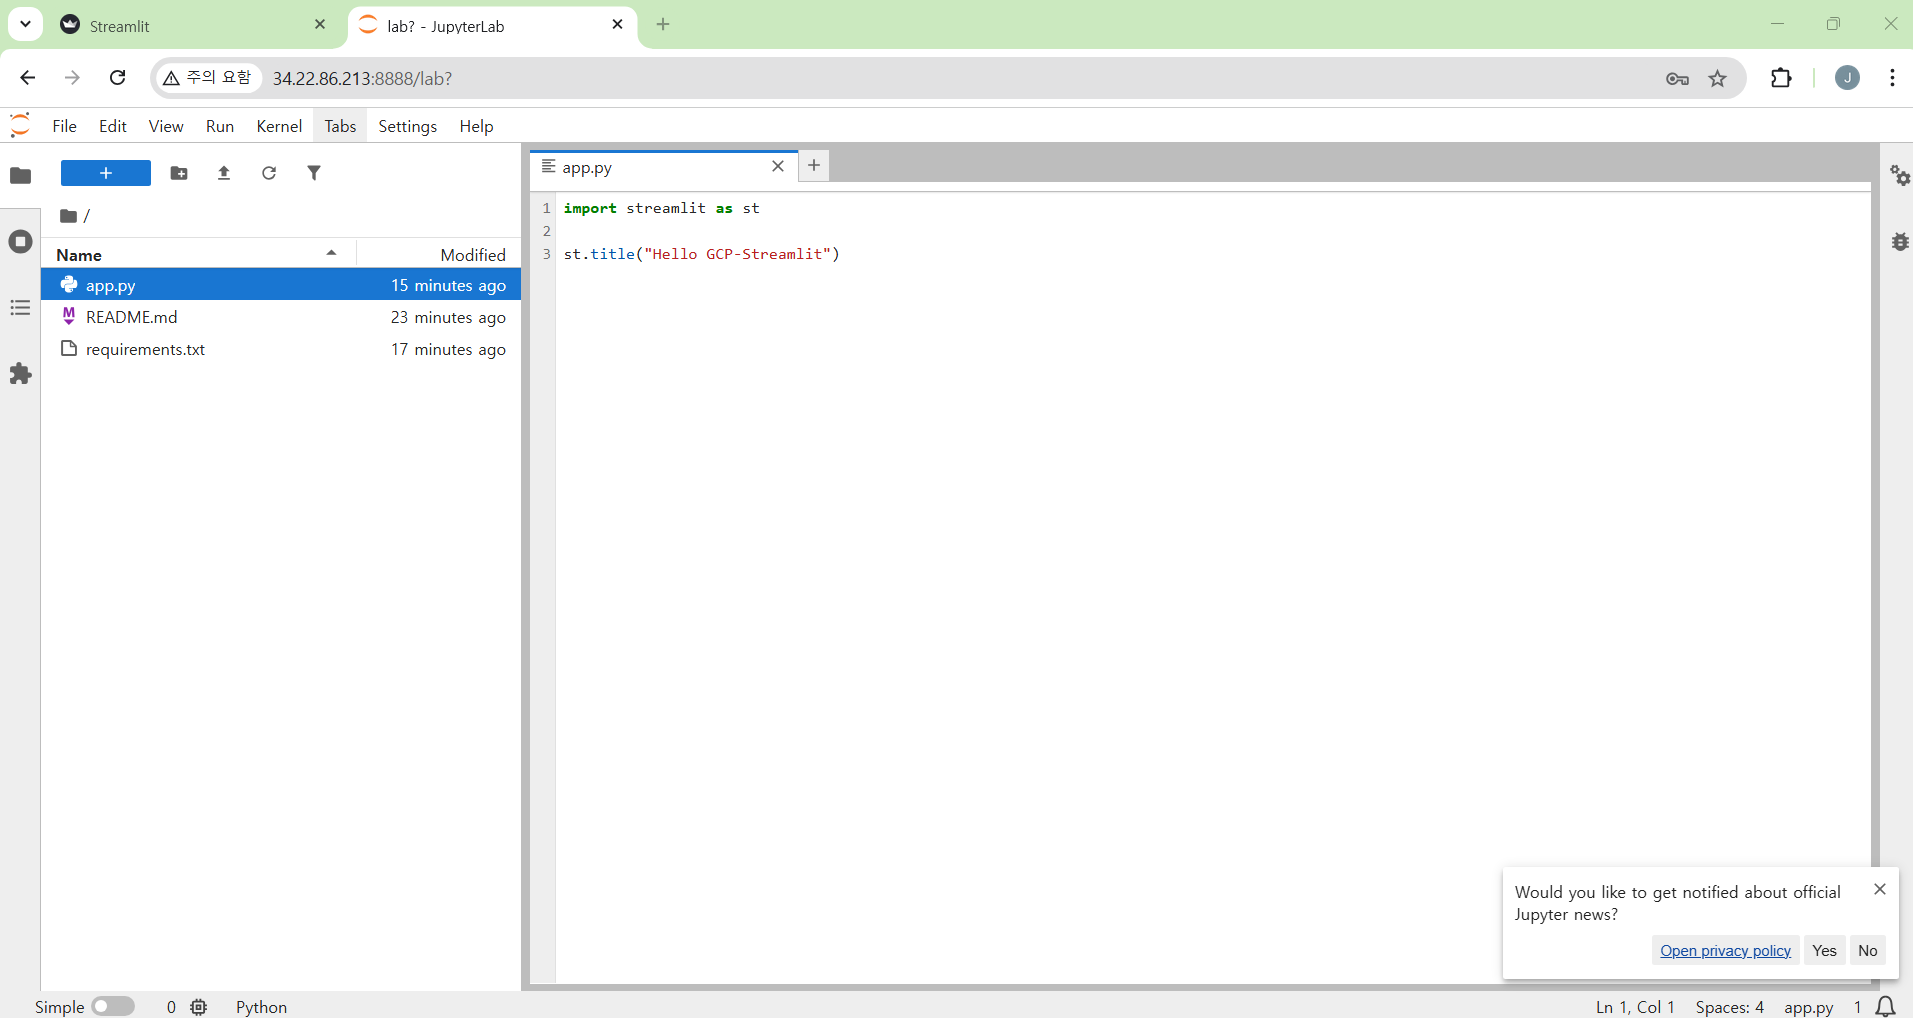Click kernel status icon in status bar
The width and height of the screenshot is (1913, 1018).
click(x=199, y=1007)
